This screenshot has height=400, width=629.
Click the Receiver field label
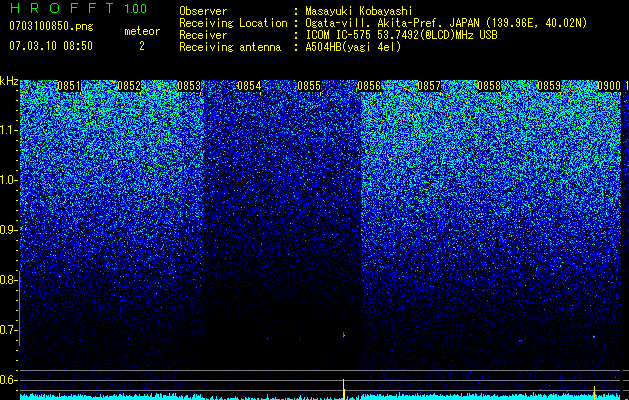pos(203,35)
